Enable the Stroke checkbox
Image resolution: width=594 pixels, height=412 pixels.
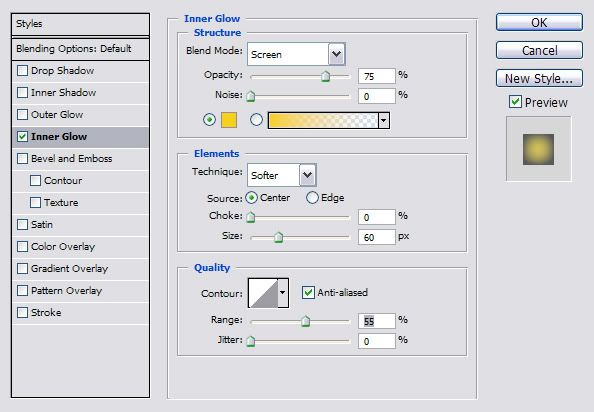(x=23, y=312)
